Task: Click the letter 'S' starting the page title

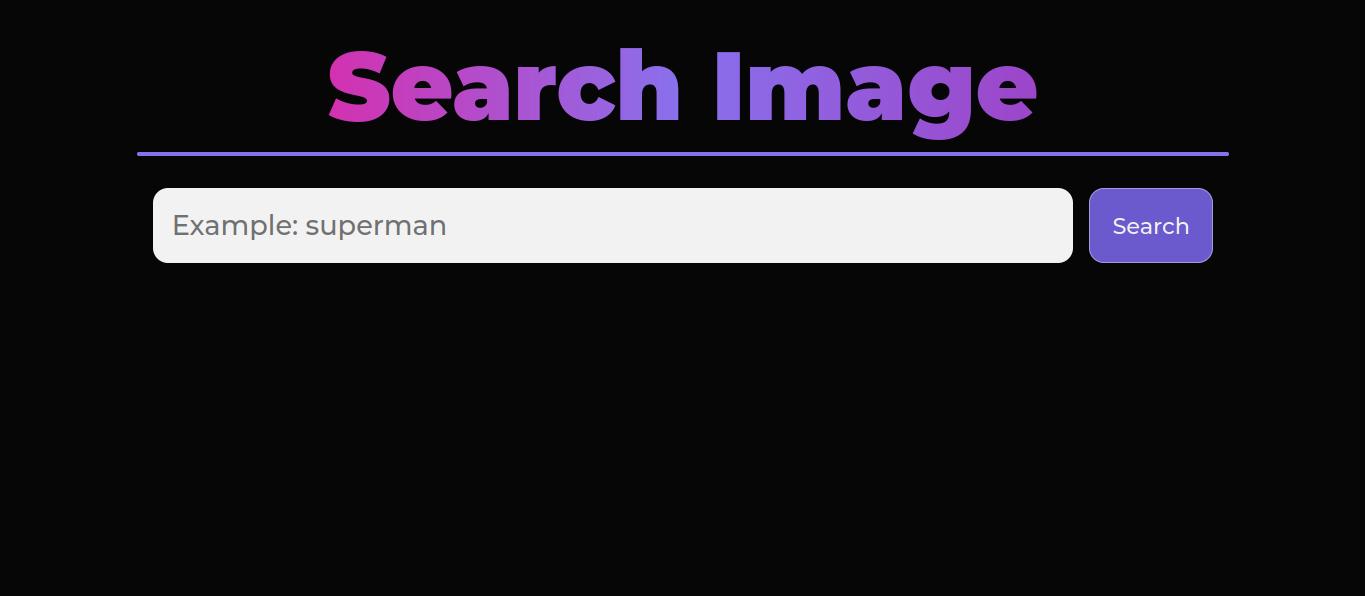Action: pyautogui.click(x=358, y=88)
